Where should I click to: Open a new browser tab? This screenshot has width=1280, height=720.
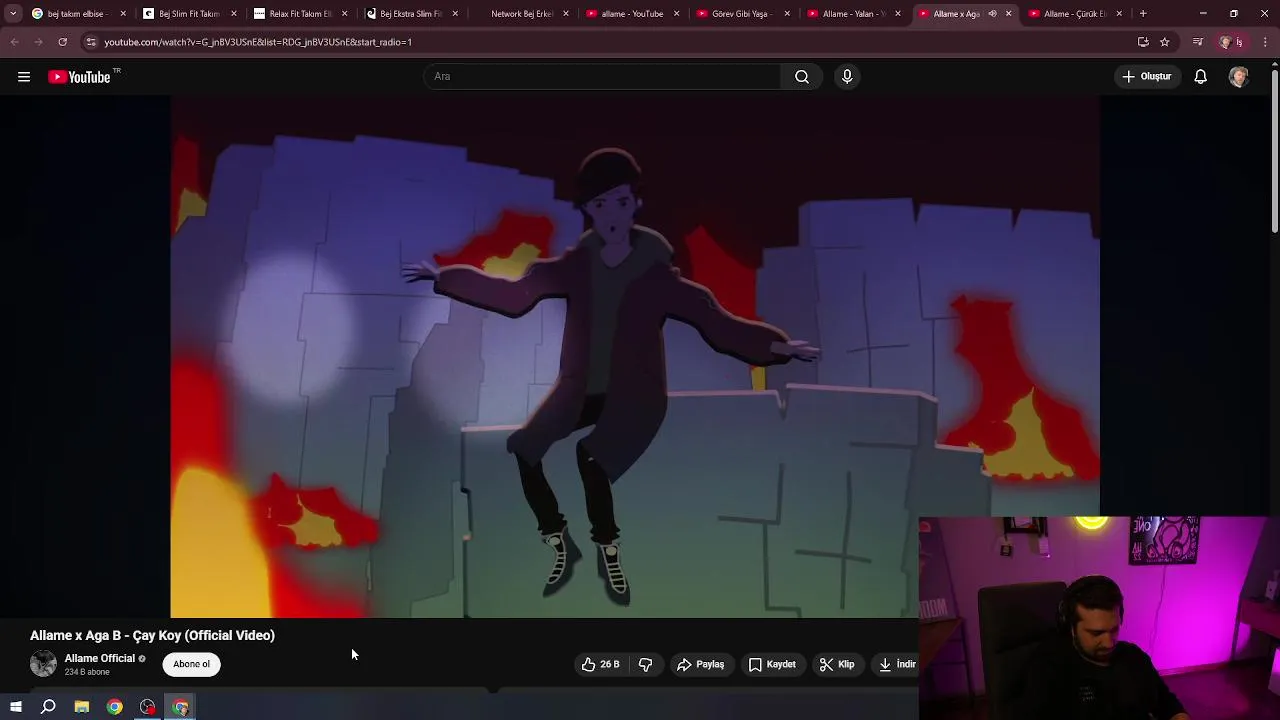click(x=1143, y=14)
